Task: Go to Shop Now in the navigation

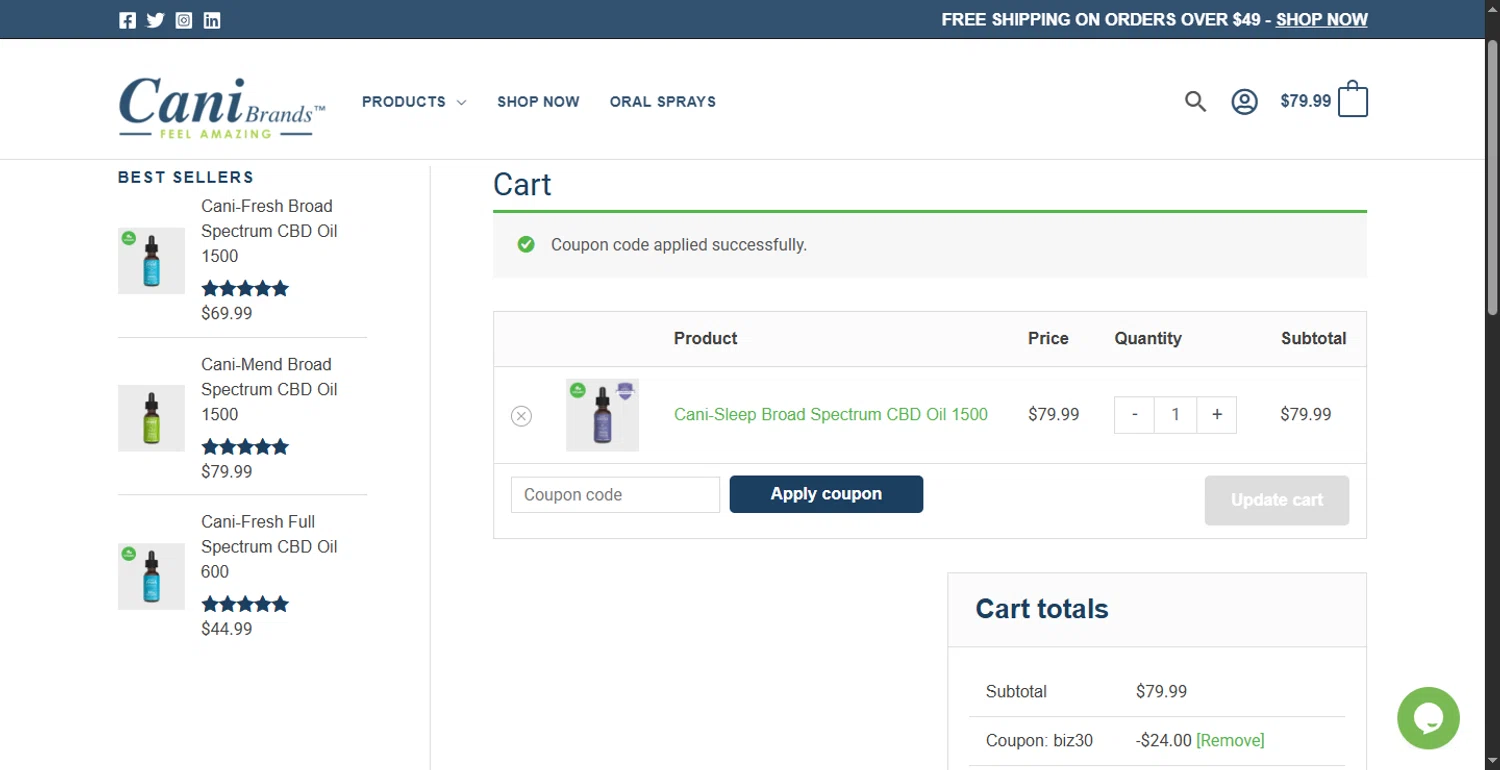Action: [538, 102]
